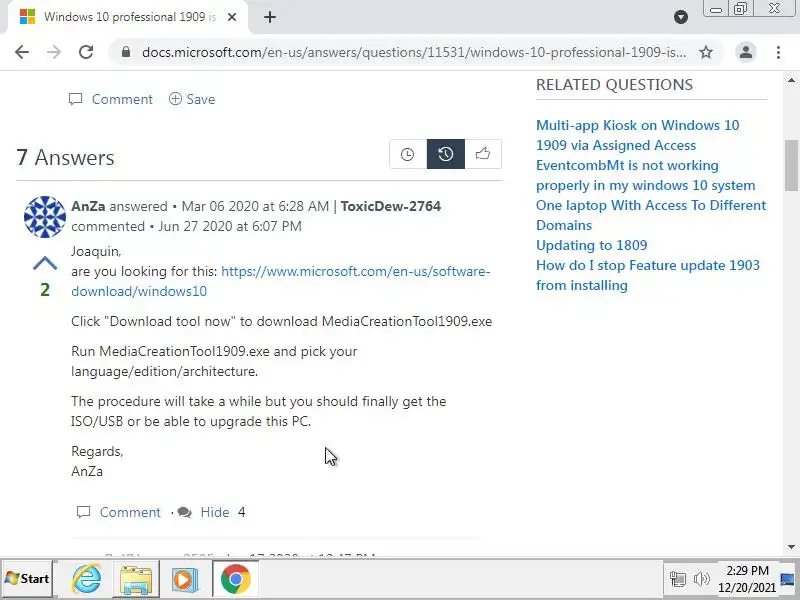Upvote AnZa's answer with the chevron

pos(45,263)
